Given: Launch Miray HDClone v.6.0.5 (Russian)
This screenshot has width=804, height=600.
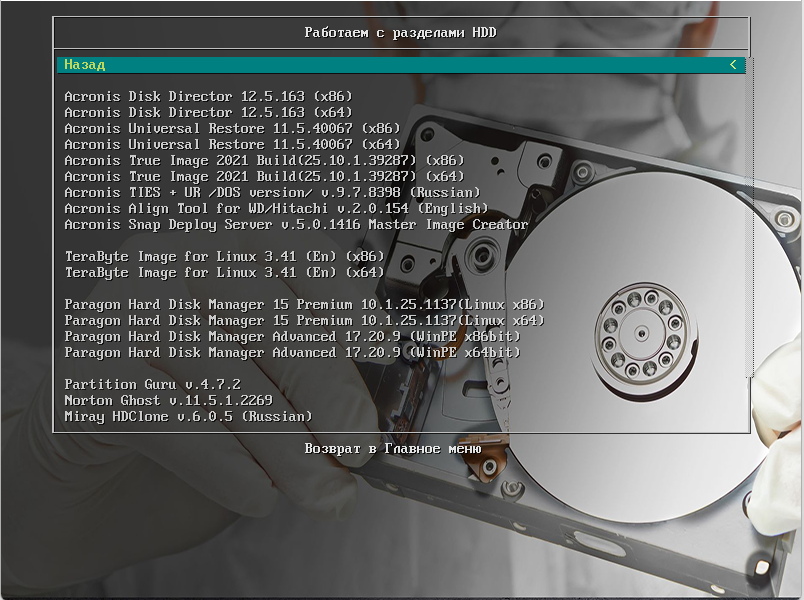Looking at the screenshot, I should [x=188, y=417].
